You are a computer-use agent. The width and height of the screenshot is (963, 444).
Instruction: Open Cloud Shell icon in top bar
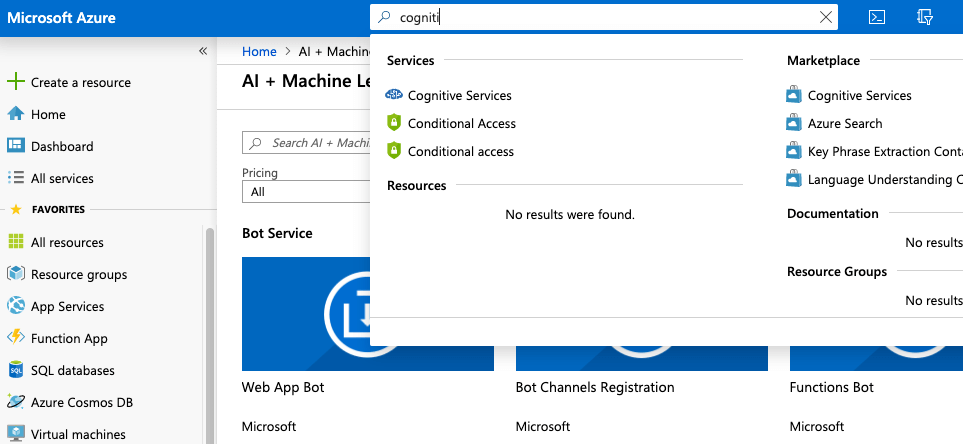point(876,17)
